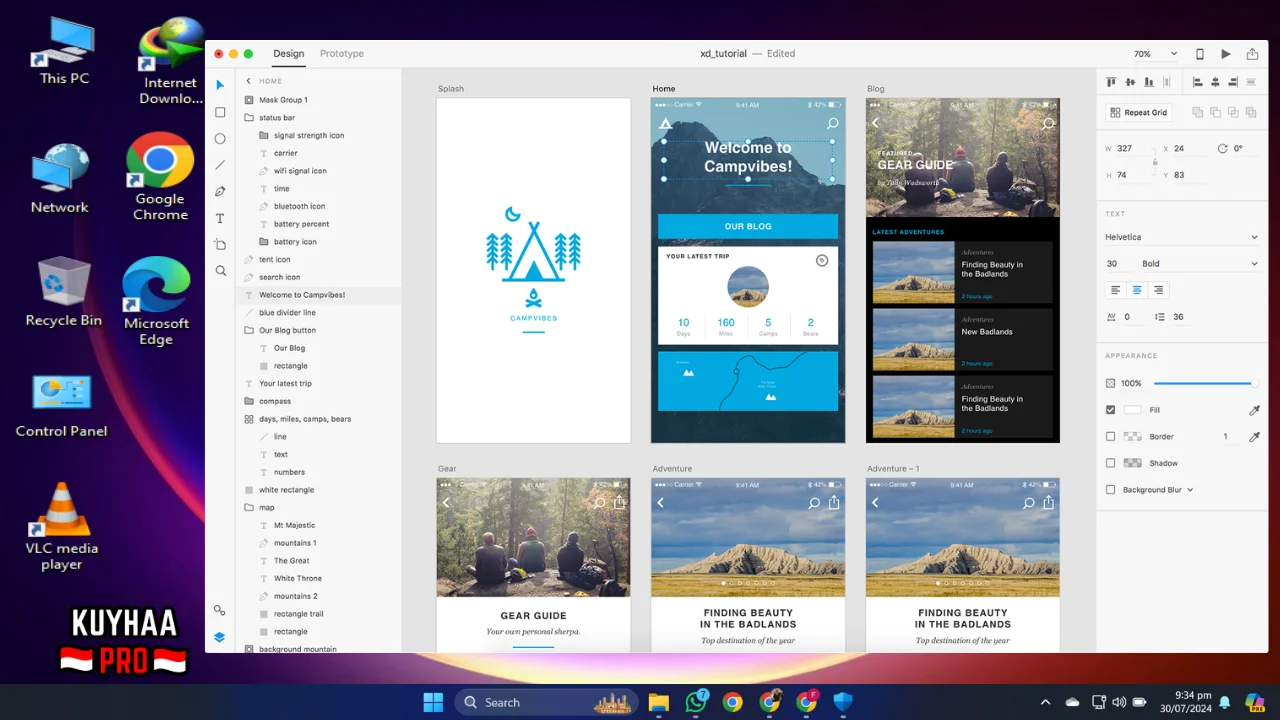Image resolution: width=1280 pixels, height=720 pixels.
Task: Switch to the Design tab
Action: point(289,54)
